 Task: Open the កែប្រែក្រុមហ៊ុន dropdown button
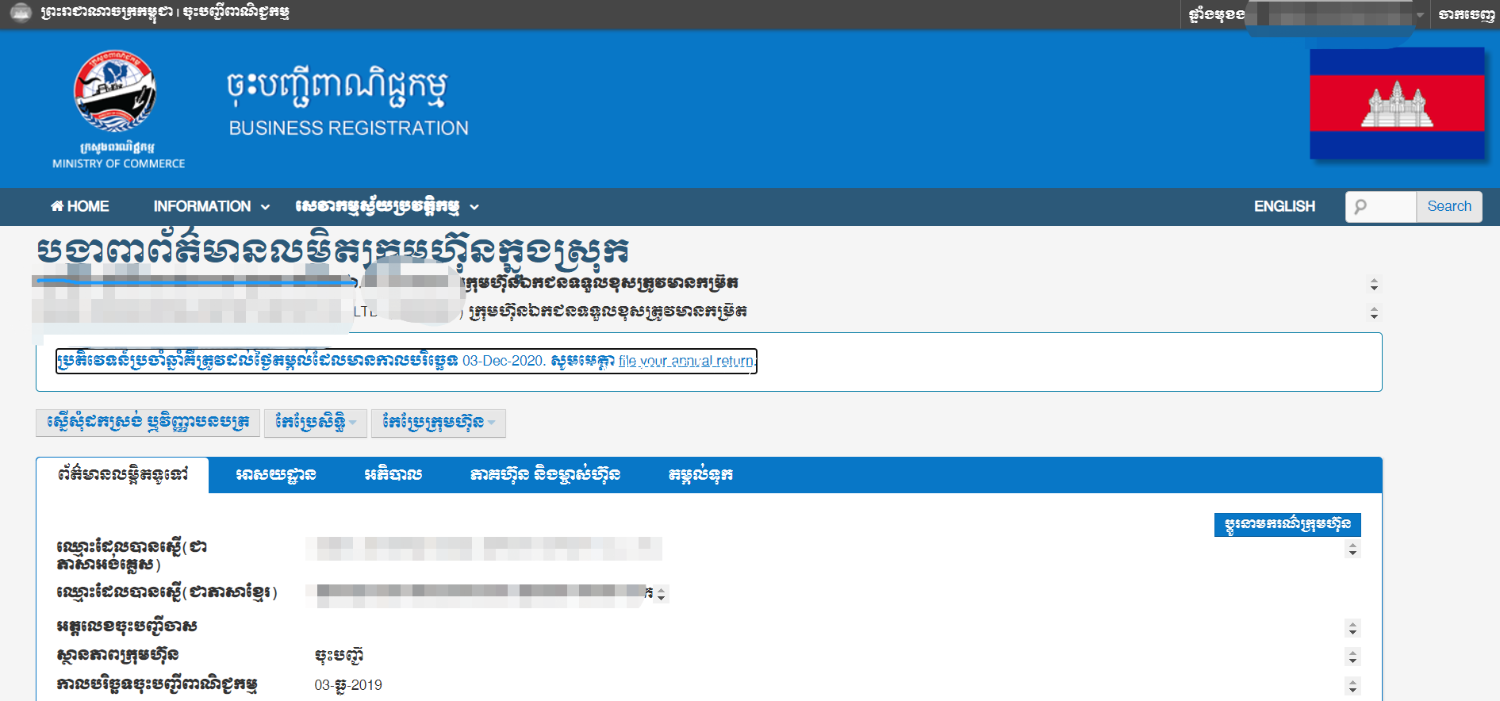(x=437, y=423)
